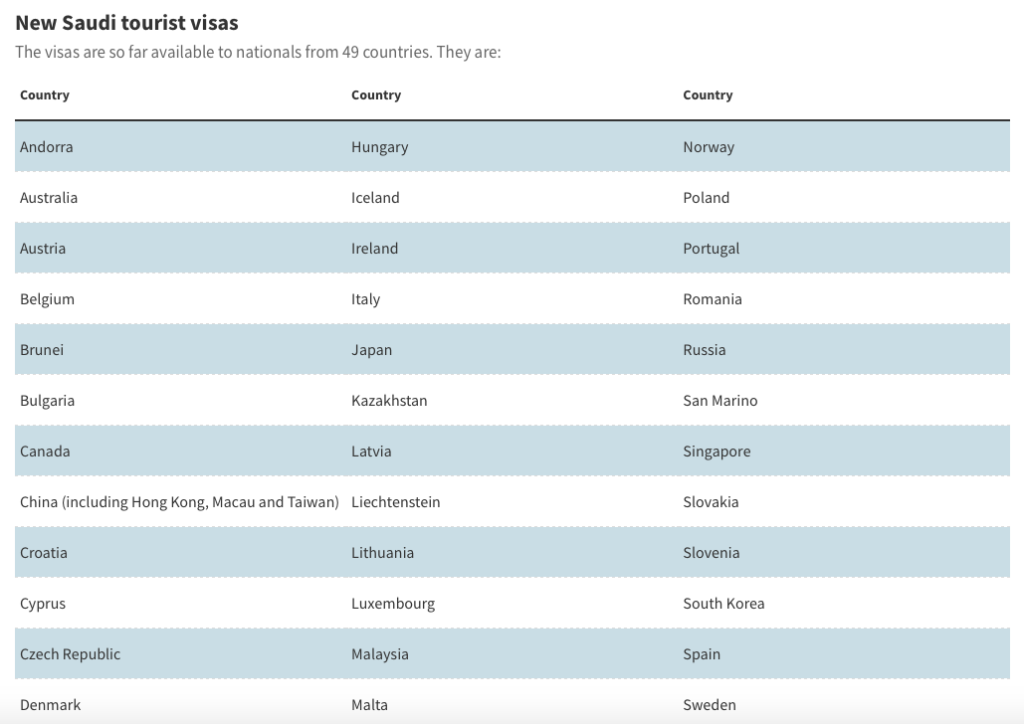Click the "available to nationals from 49 countries" subtitle

(x=258, y=51)
